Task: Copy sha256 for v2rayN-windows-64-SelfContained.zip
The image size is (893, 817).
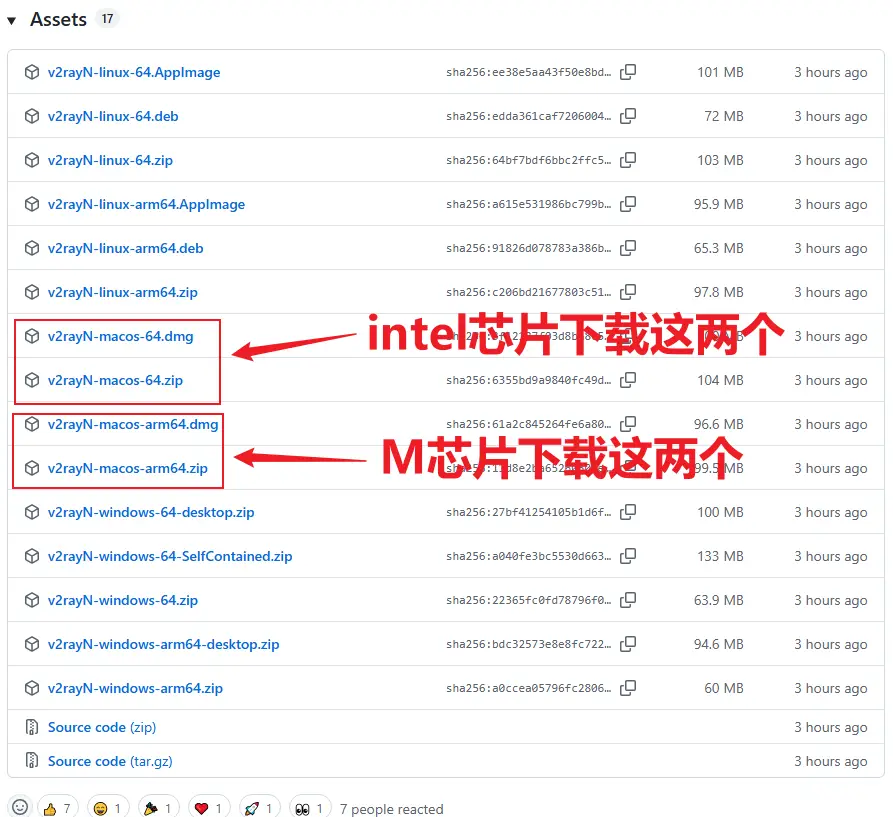Action: coord(628,556)
